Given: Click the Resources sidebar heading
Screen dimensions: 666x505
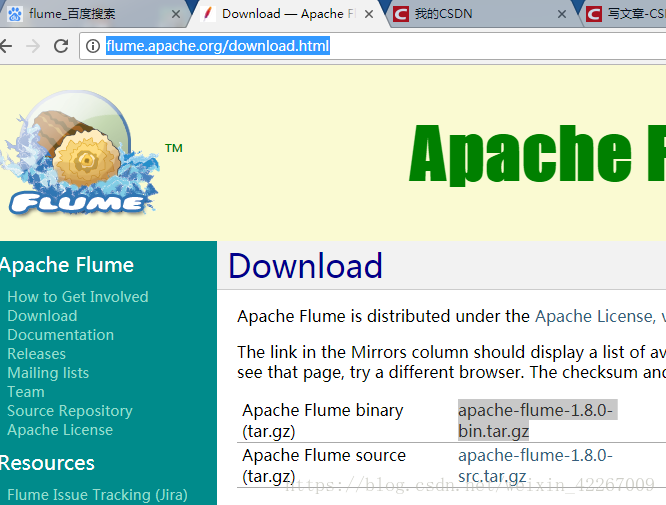Looking at the screenshot, I should tap(47, 463).
